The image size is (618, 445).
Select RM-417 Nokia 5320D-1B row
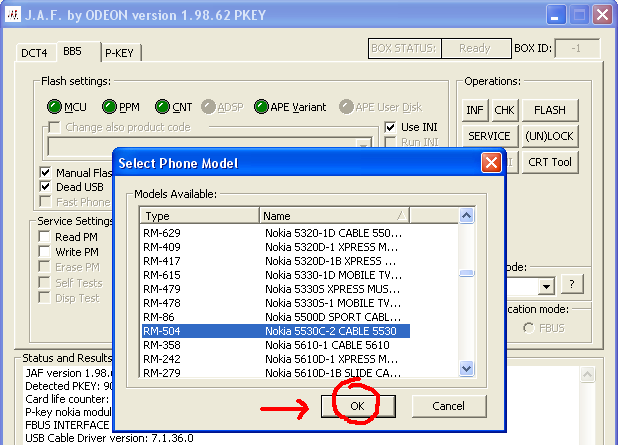click(x=275, y=261)
